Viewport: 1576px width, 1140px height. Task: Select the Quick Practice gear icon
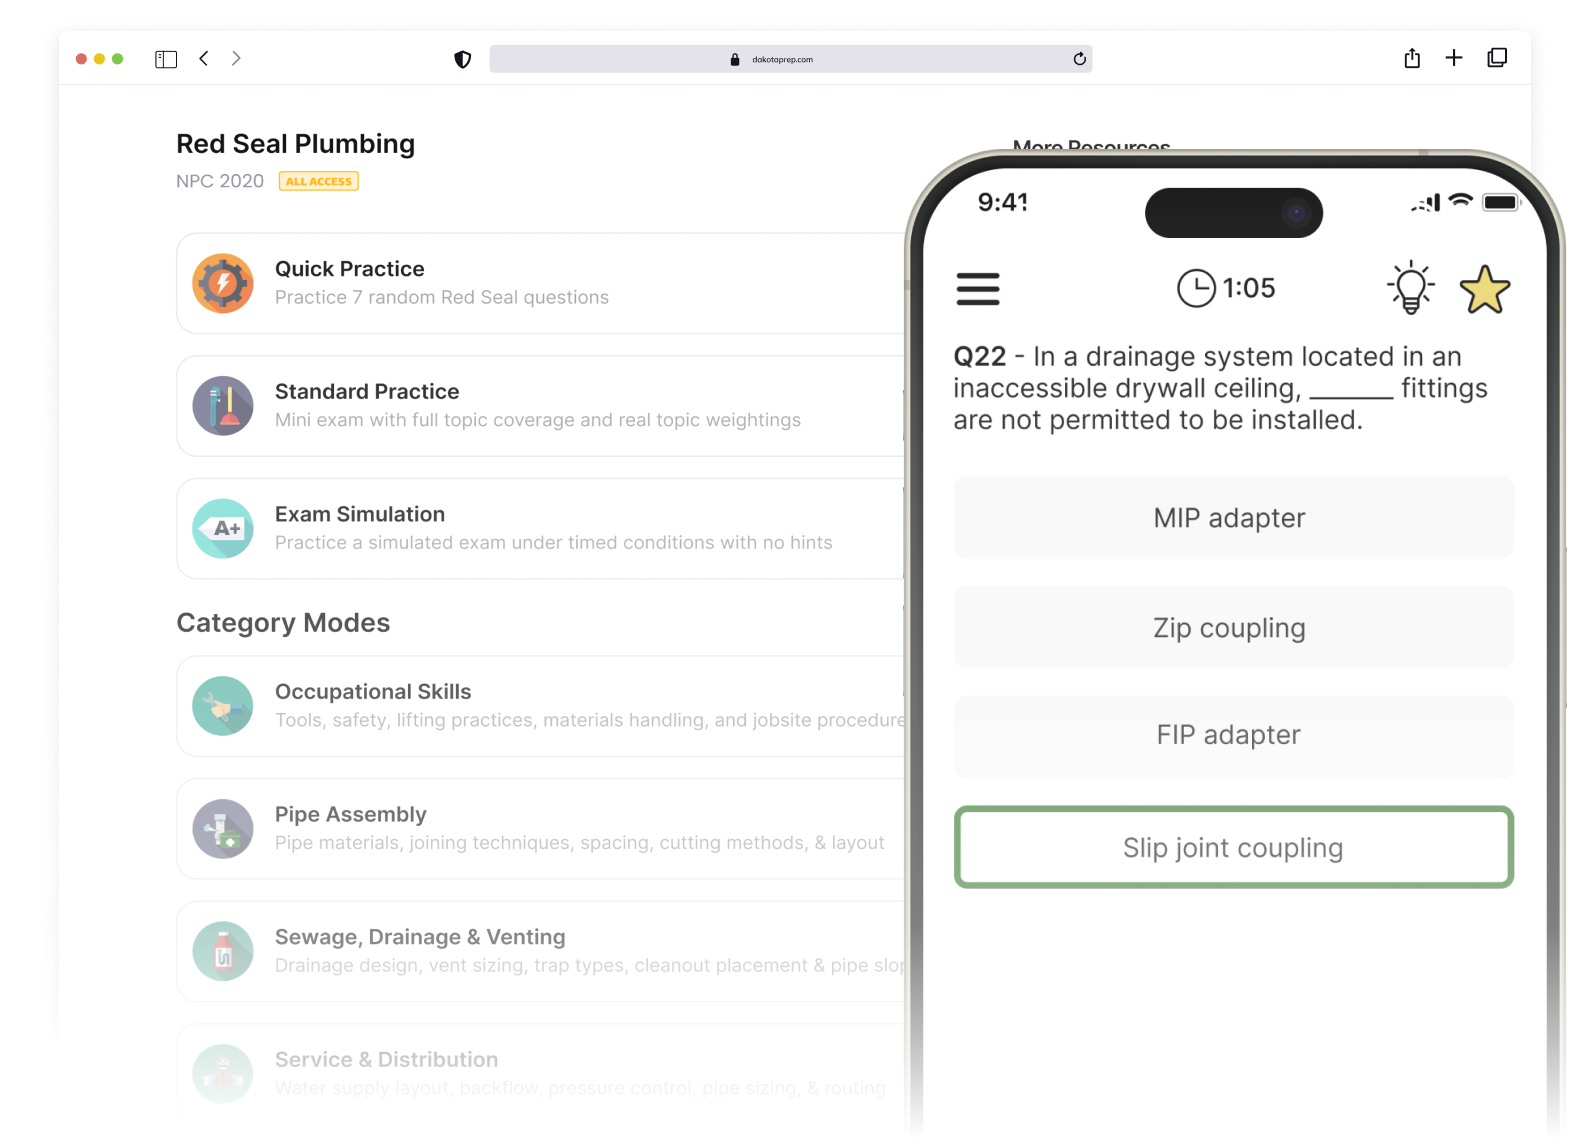click(222, 283)
